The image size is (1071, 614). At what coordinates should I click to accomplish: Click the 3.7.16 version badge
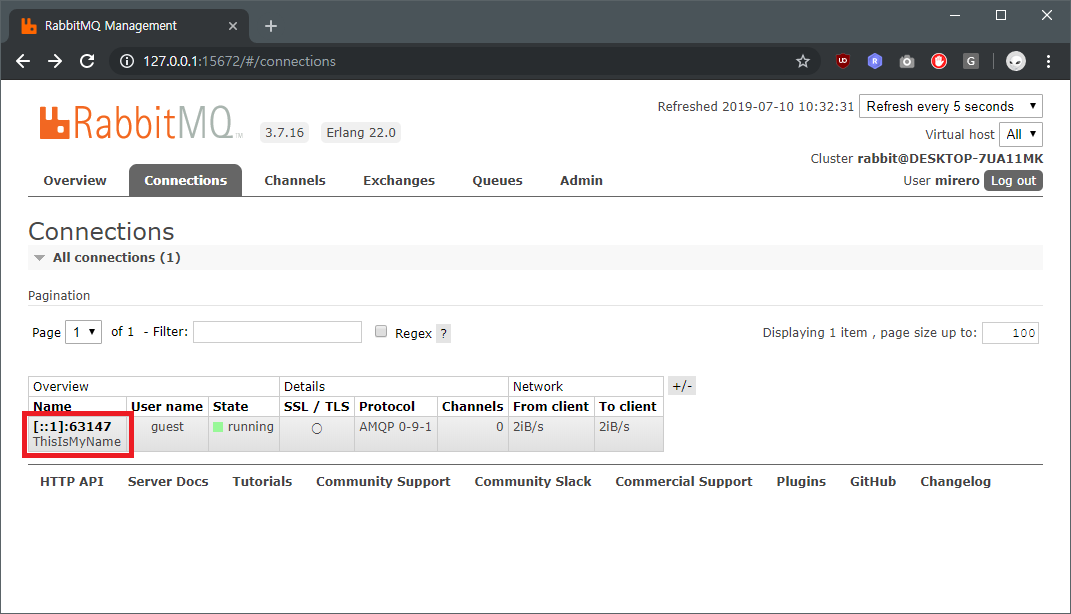pos(284,132)
